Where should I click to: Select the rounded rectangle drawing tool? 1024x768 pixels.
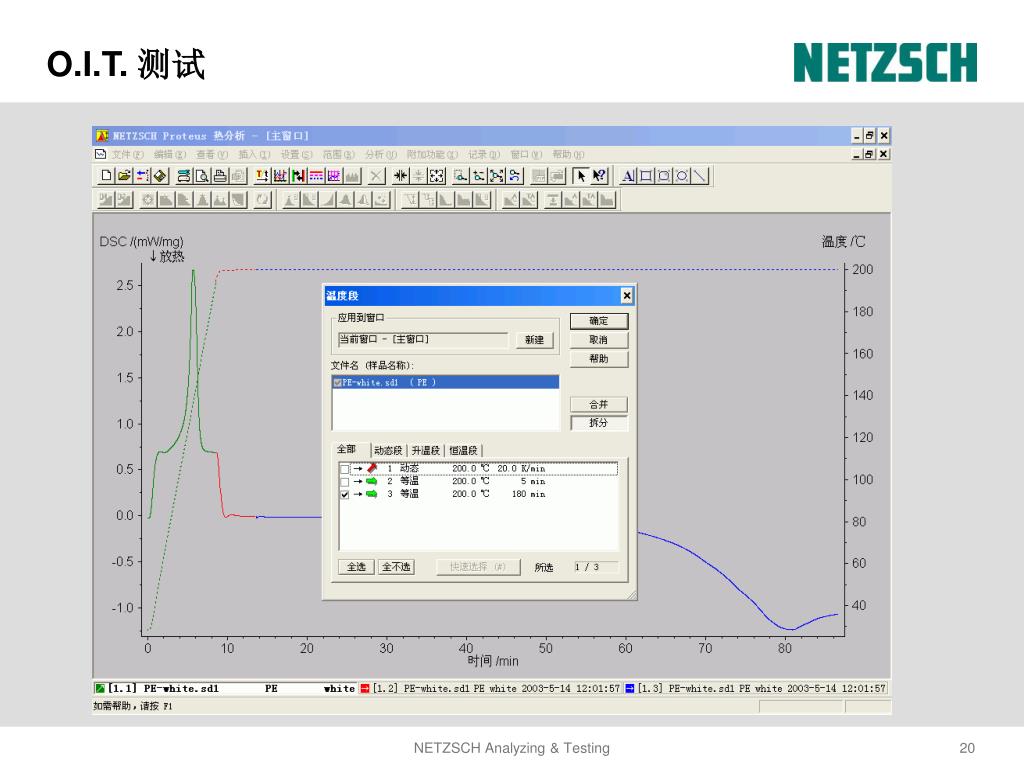click(664, 176)
